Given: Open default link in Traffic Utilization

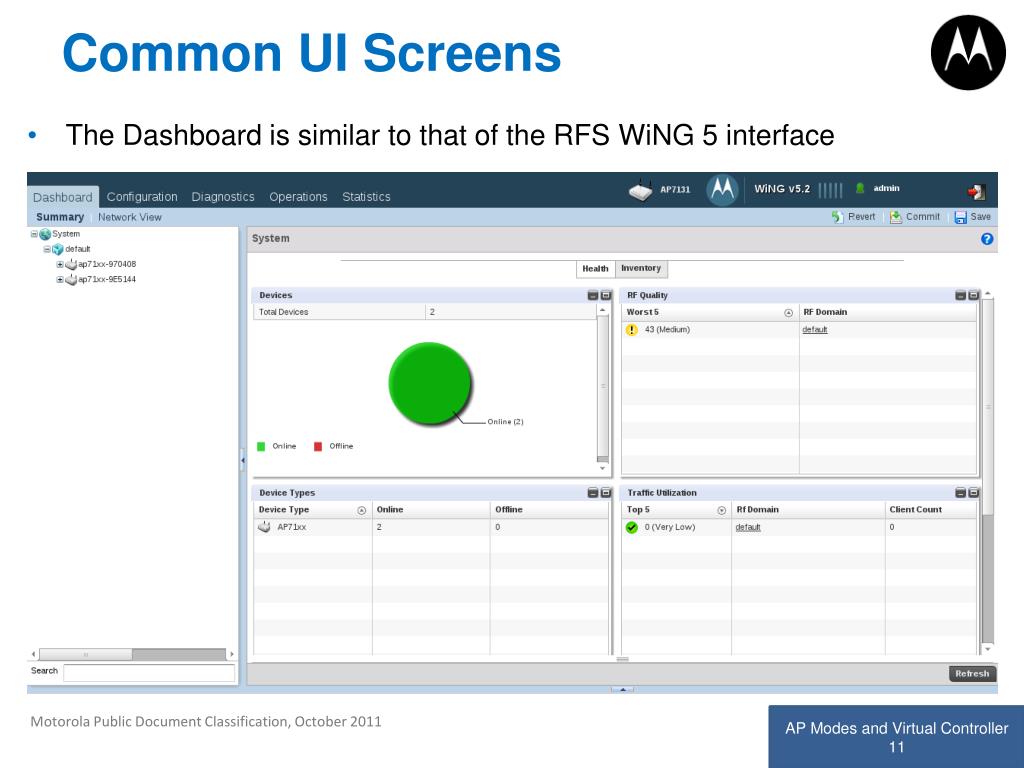Looking at the screenshot, I should [748, 528].
